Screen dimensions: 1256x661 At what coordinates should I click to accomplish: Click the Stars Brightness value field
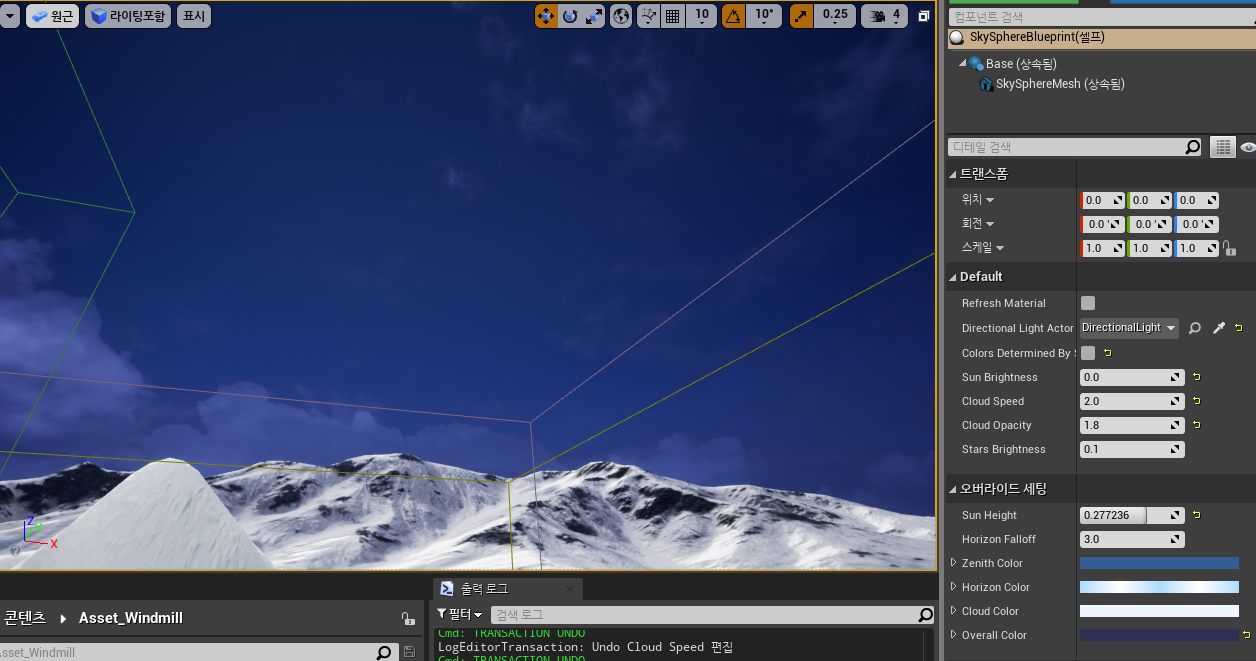(x=1132, y=449)
